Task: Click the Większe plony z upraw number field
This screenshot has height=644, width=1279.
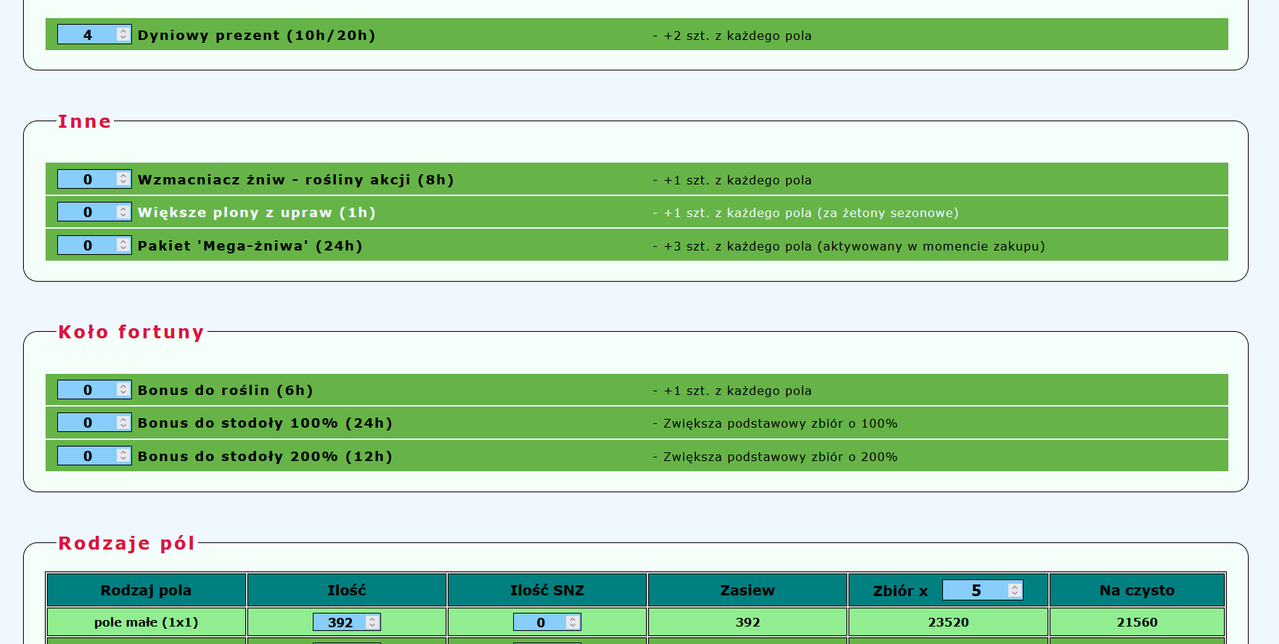Action: pos(94,212)
